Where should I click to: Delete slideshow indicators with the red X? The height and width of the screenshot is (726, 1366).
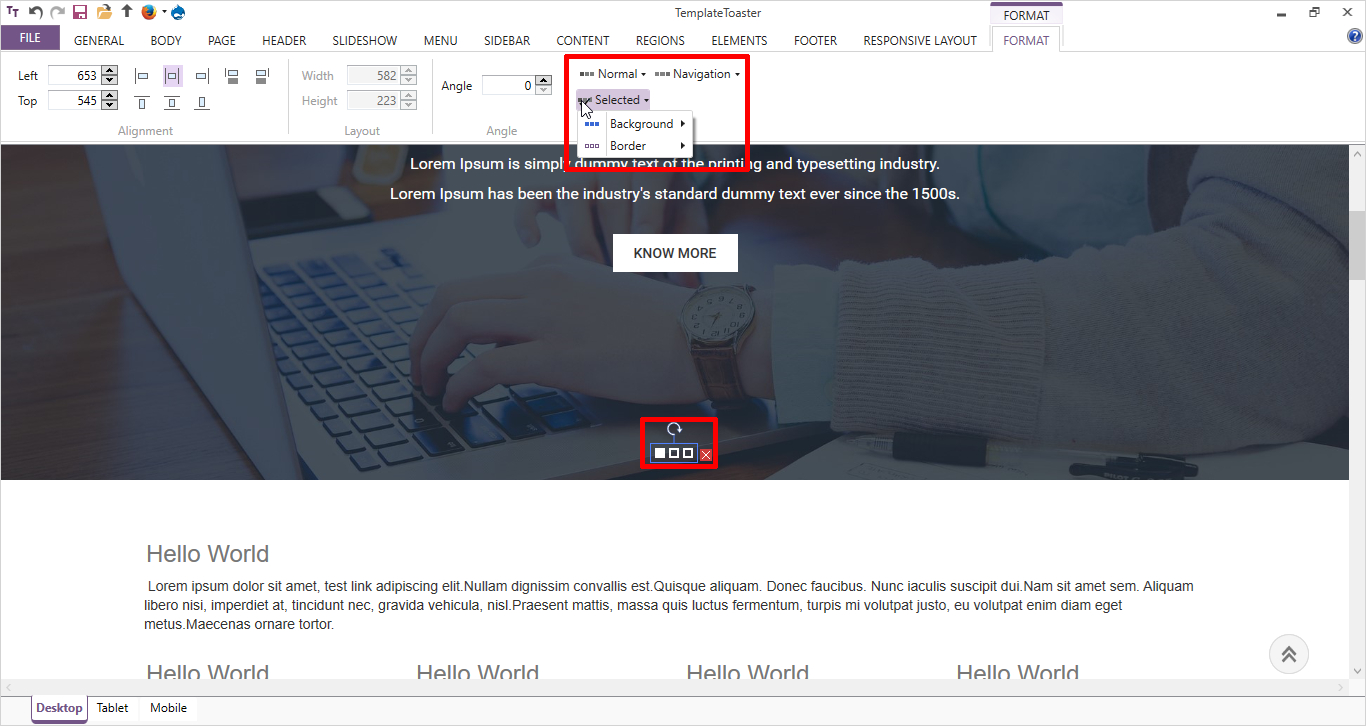(x=706, y=455)
